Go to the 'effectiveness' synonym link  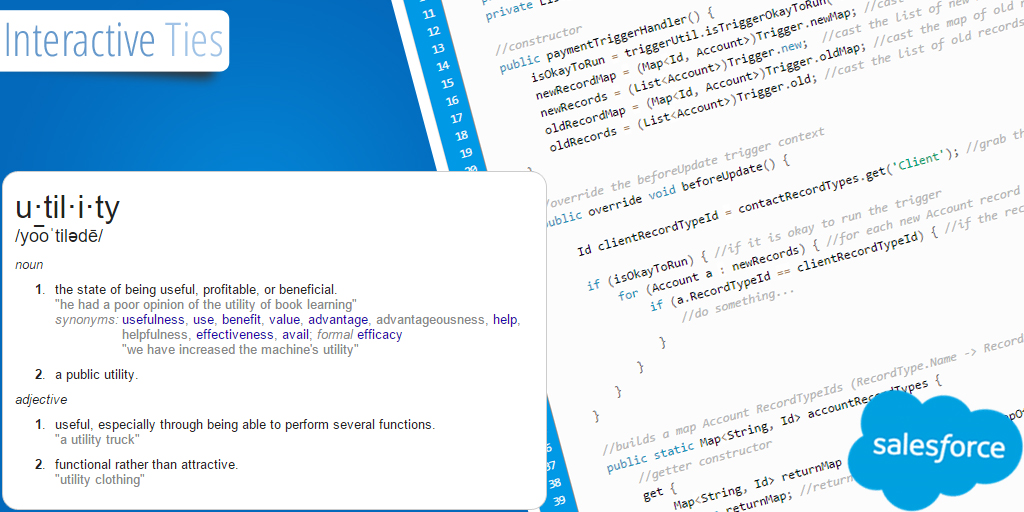(234, 335)
